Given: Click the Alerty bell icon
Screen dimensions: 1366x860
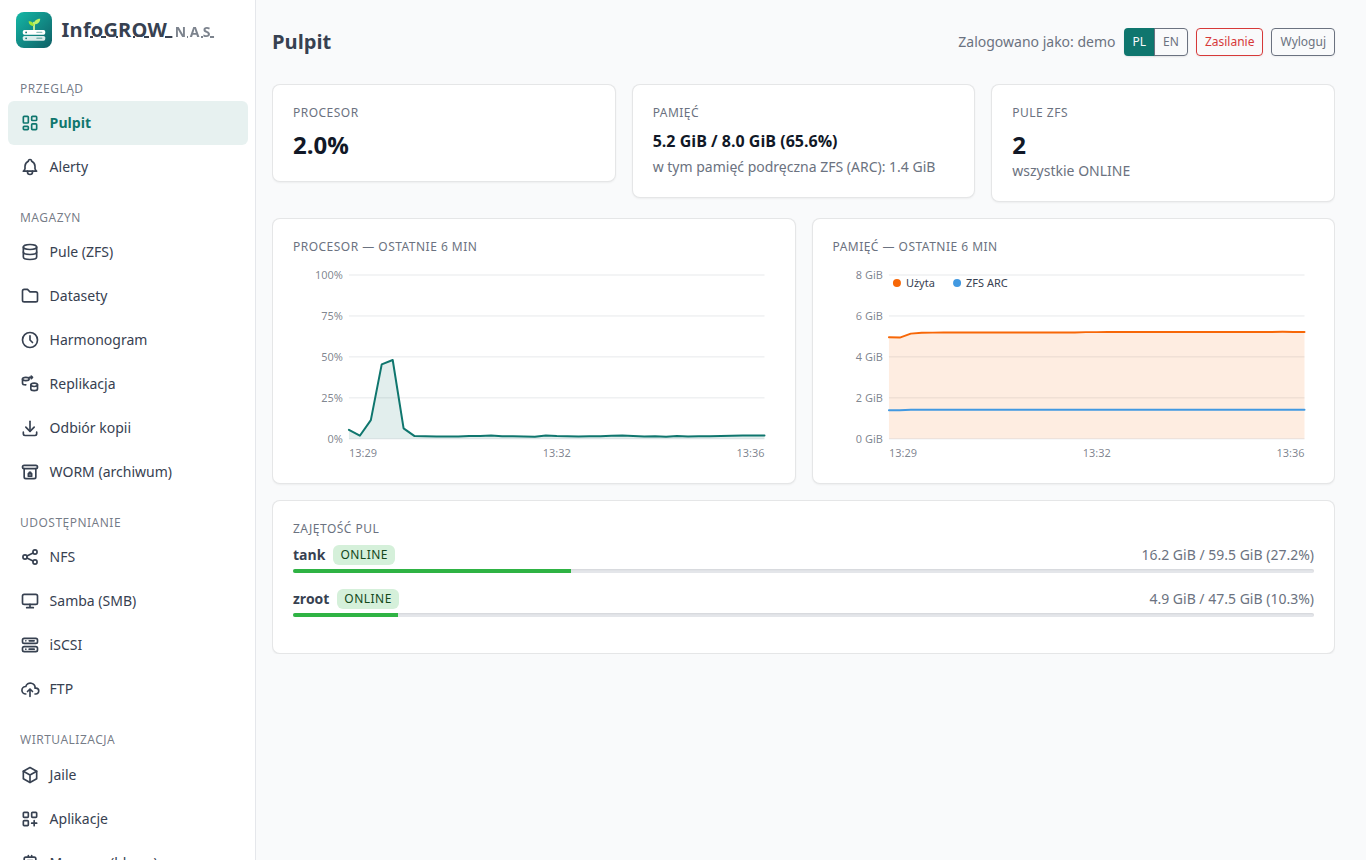Looking at the screenshot, I should (x=30, y=167).
